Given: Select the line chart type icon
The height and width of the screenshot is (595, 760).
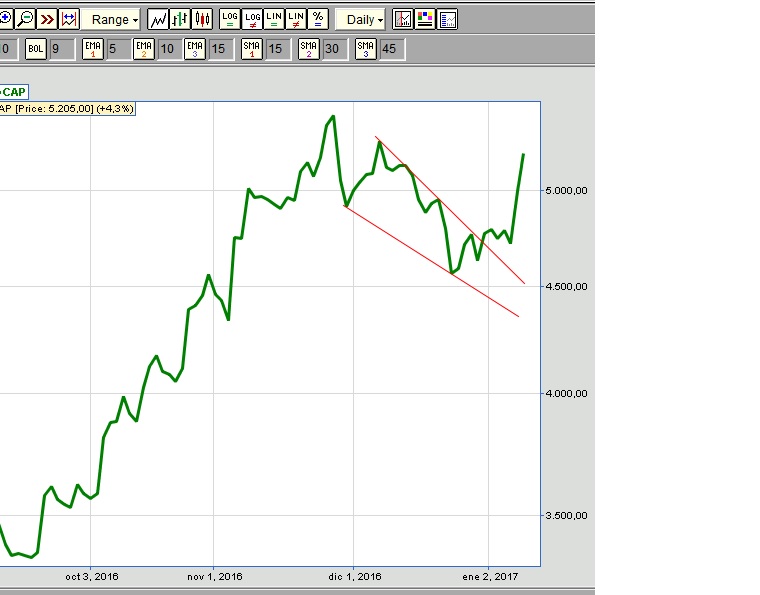Looking at the screenshot, I should click(158, 19).
